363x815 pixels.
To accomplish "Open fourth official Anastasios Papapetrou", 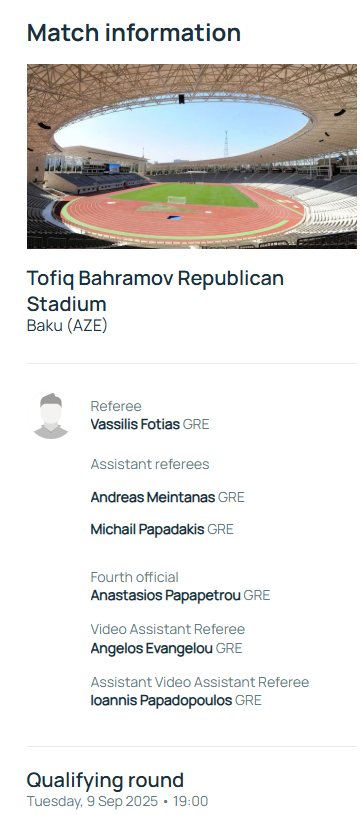I will (x=165, y=596).
